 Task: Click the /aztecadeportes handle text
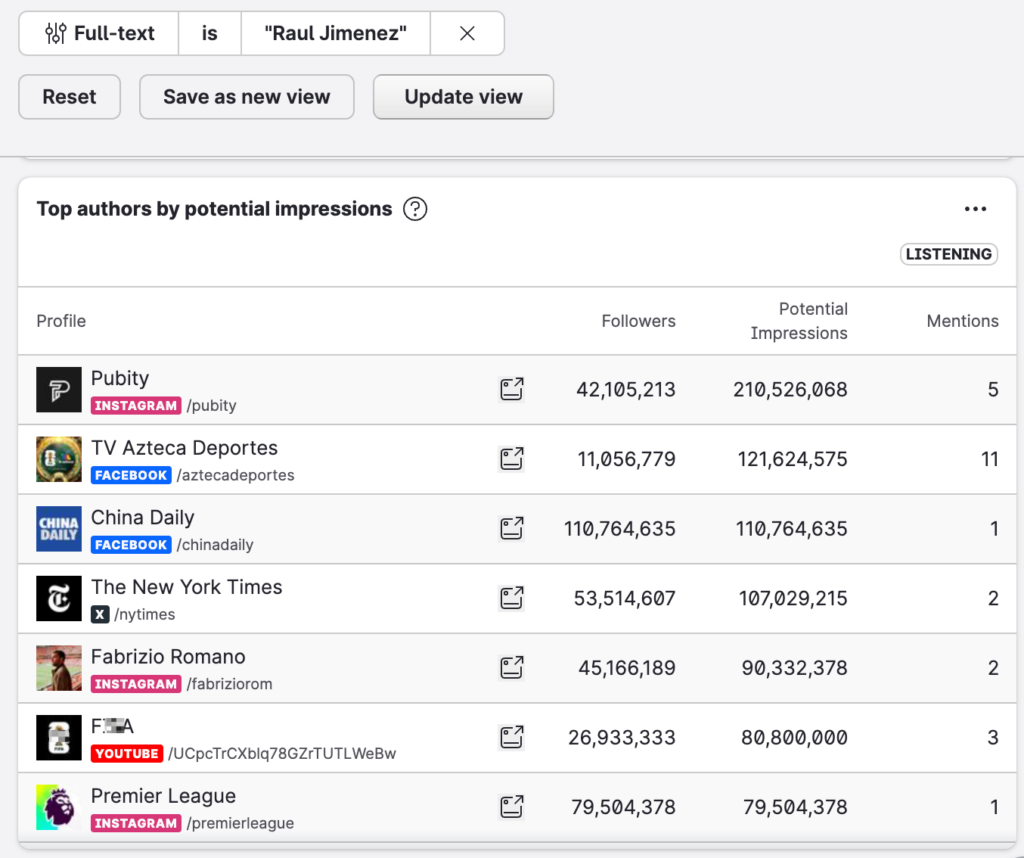[x=236, y=475]
